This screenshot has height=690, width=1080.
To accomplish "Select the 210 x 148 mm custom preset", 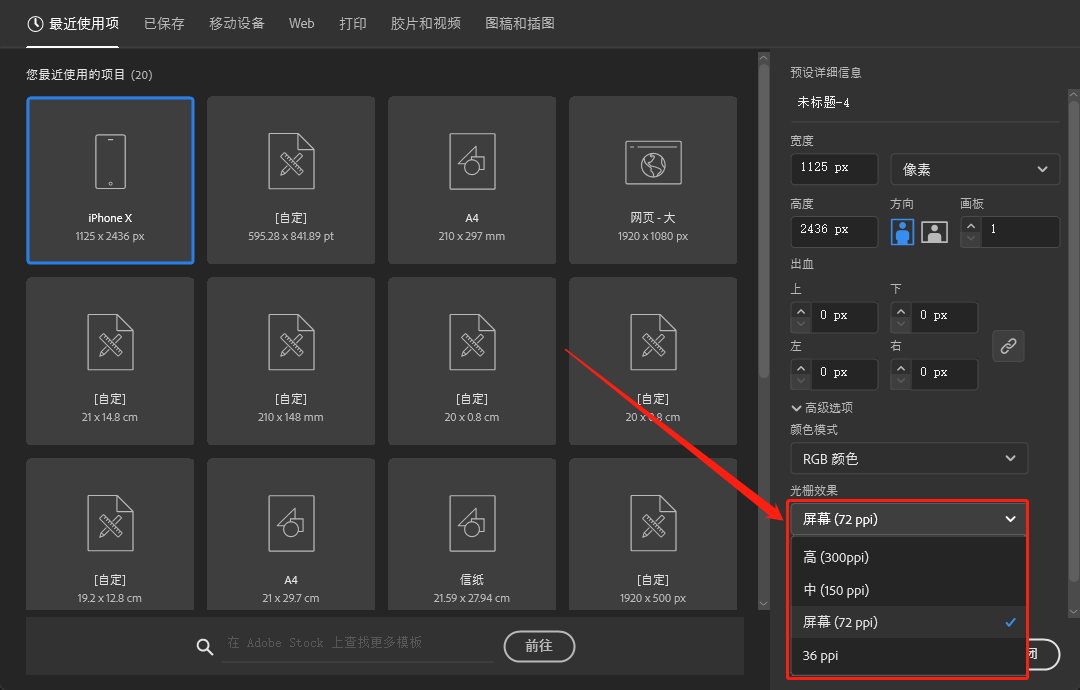I will [x=291, y=362].
